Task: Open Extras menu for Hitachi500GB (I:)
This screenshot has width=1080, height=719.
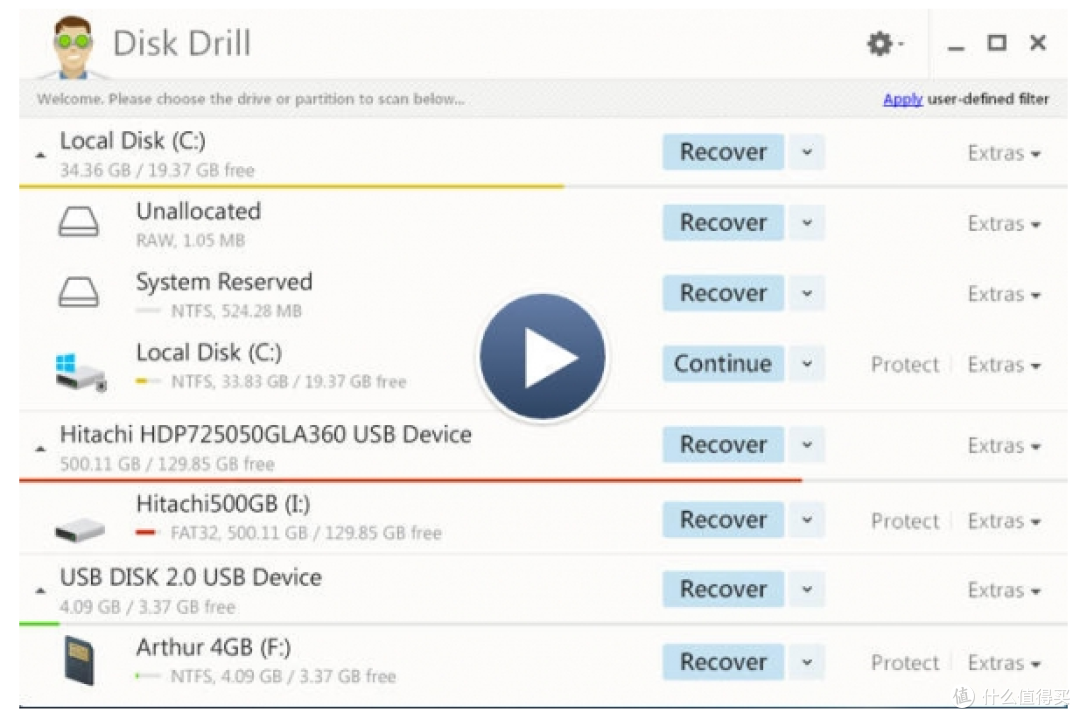Action: [1004, 521]
